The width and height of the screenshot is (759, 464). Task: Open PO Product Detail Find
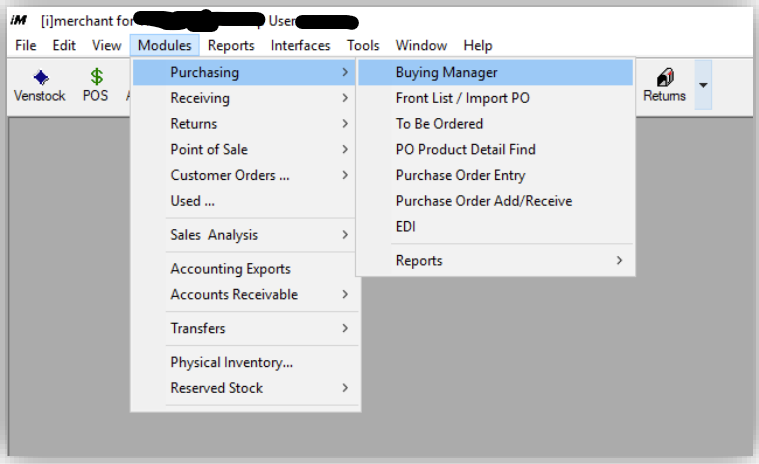click(x=495, y=150)
